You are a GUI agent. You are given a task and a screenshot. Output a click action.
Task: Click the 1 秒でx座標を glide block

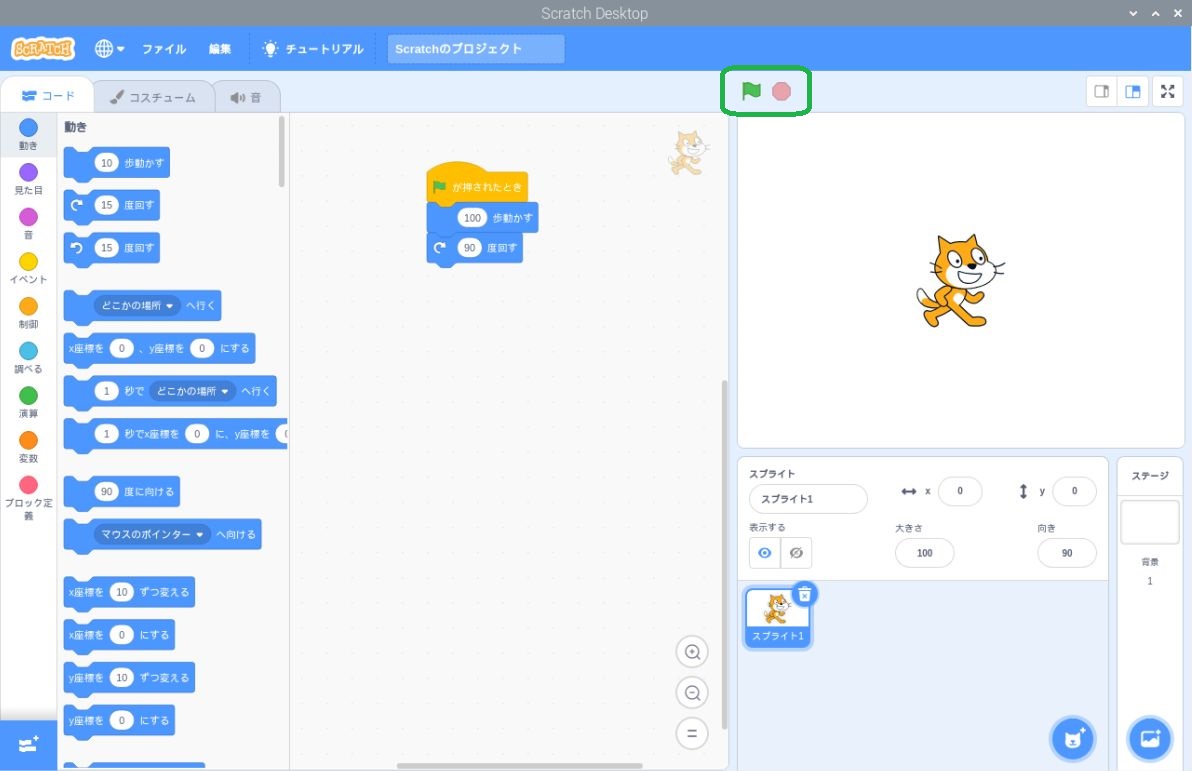[x=176, y=434]
